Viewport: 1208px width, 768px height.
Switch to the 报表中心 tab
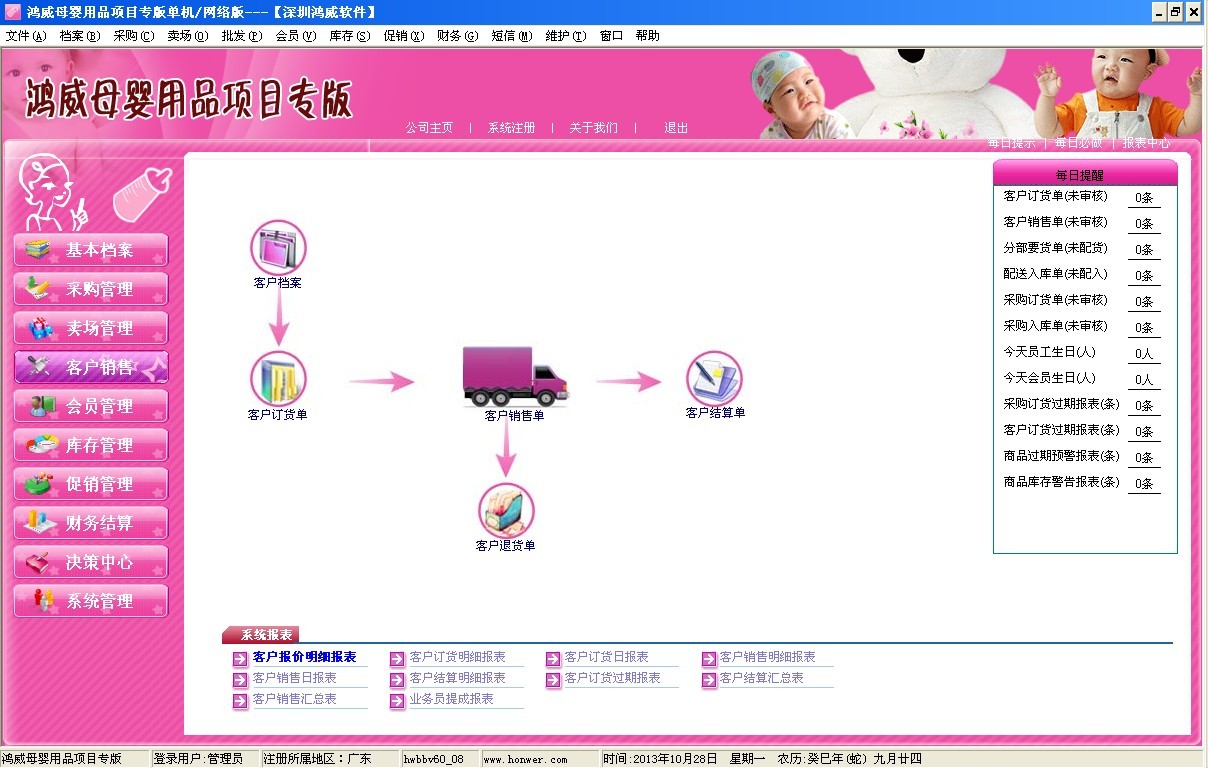(x=1146, y=143)
